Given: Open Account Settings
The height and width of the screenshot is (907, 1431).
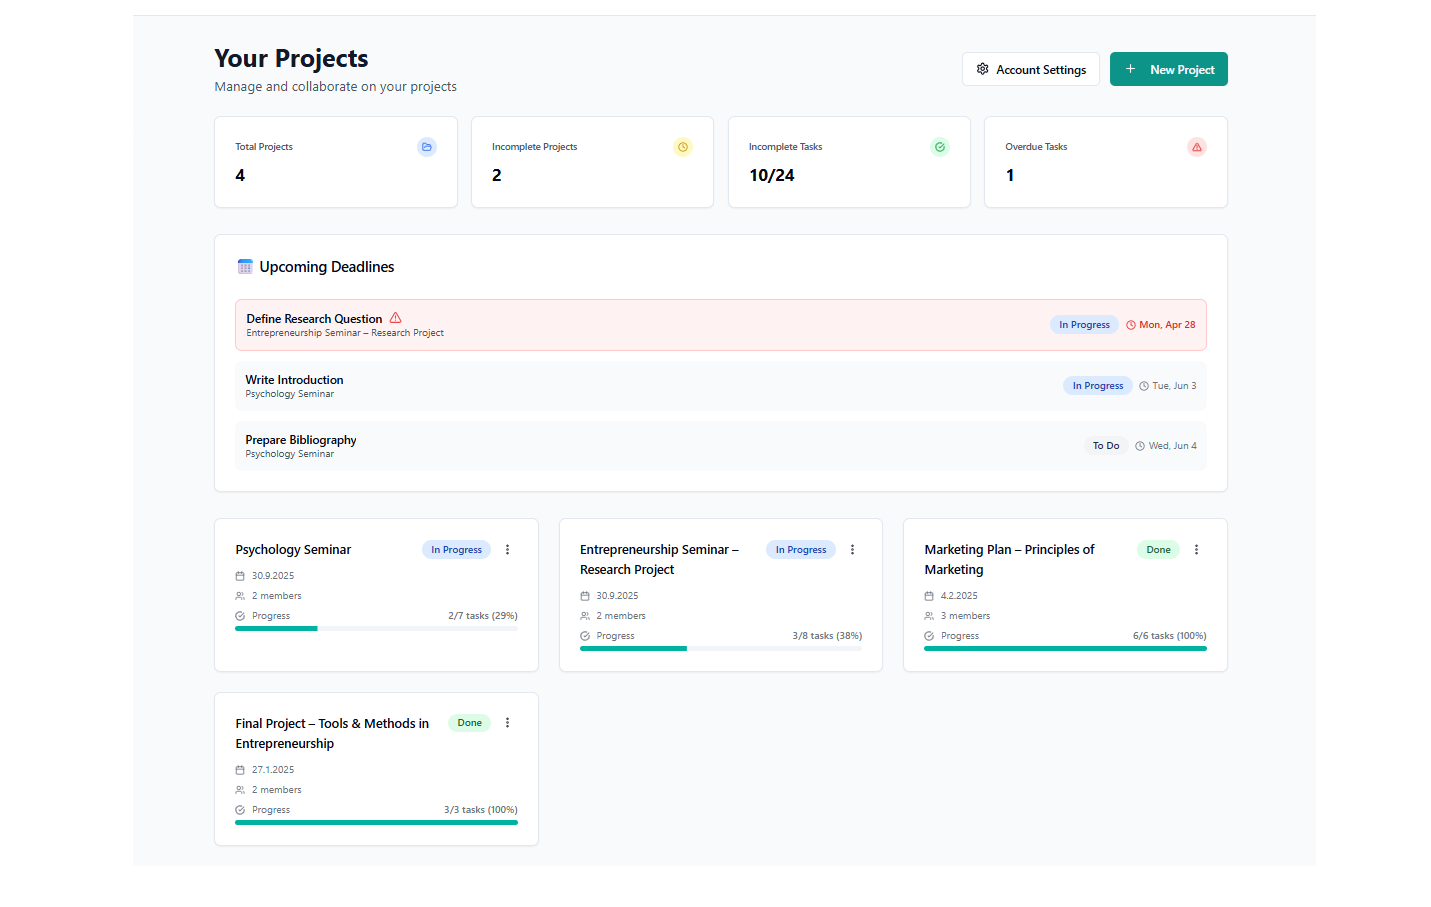Looking at the screenshot, I should 1030,69.
